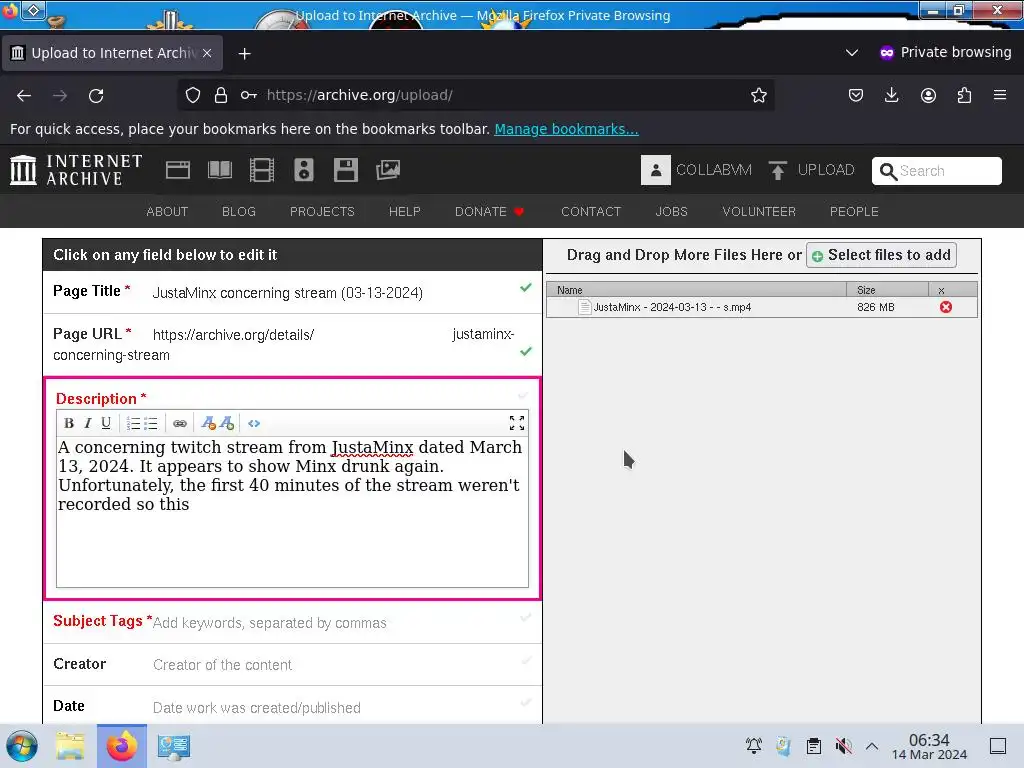
Task: Open Firefox application hamburger menu
Action: (1000, 95)
